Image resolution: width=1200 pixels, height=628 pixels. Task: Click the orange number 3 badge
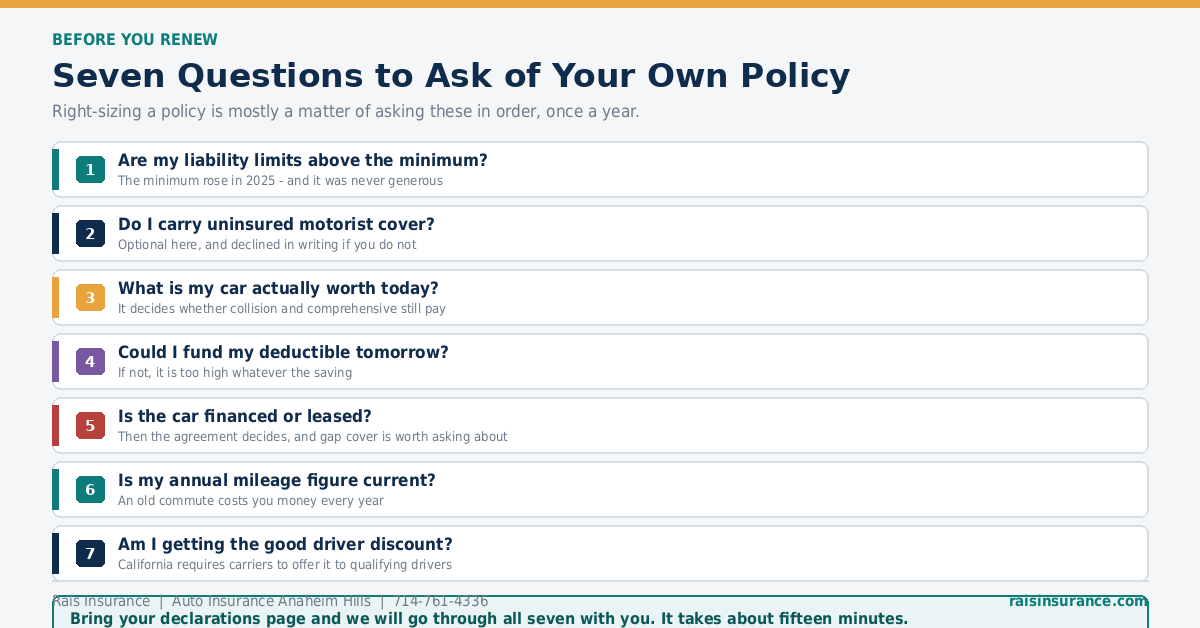click(x=90, y=298)
